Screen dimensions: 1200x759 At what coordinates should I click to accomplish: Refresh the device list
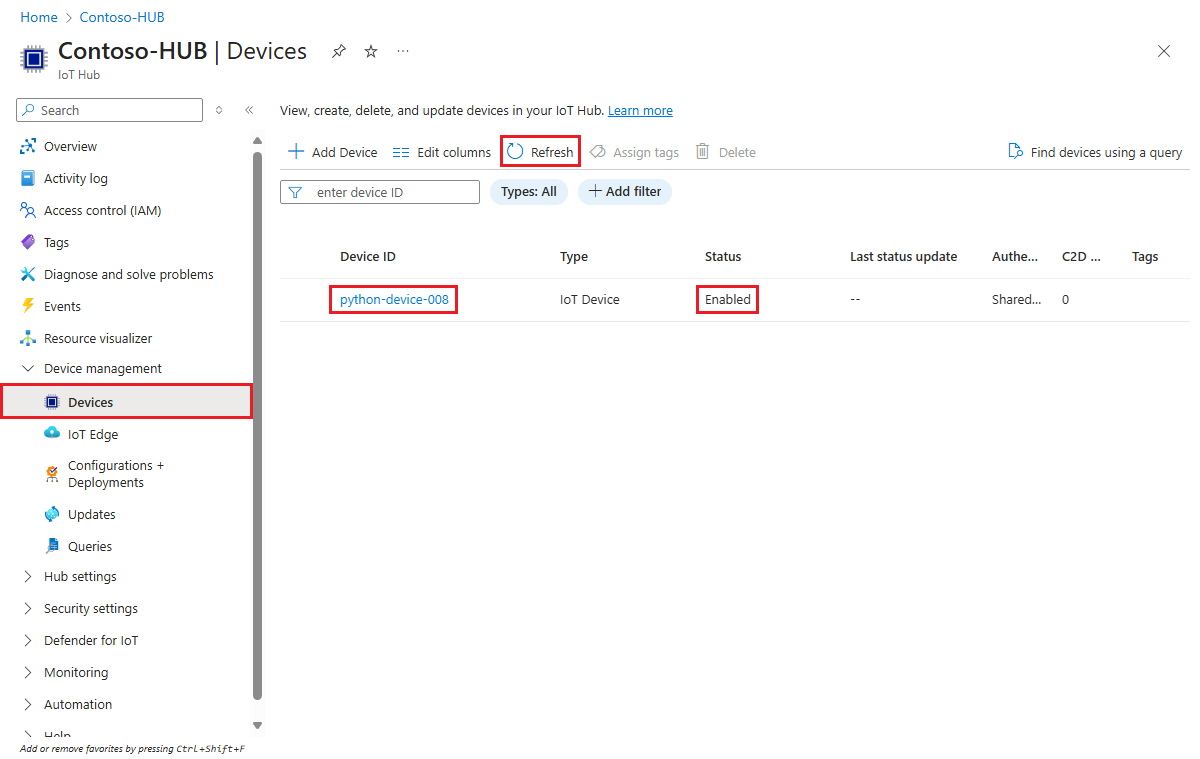[539, 151]
